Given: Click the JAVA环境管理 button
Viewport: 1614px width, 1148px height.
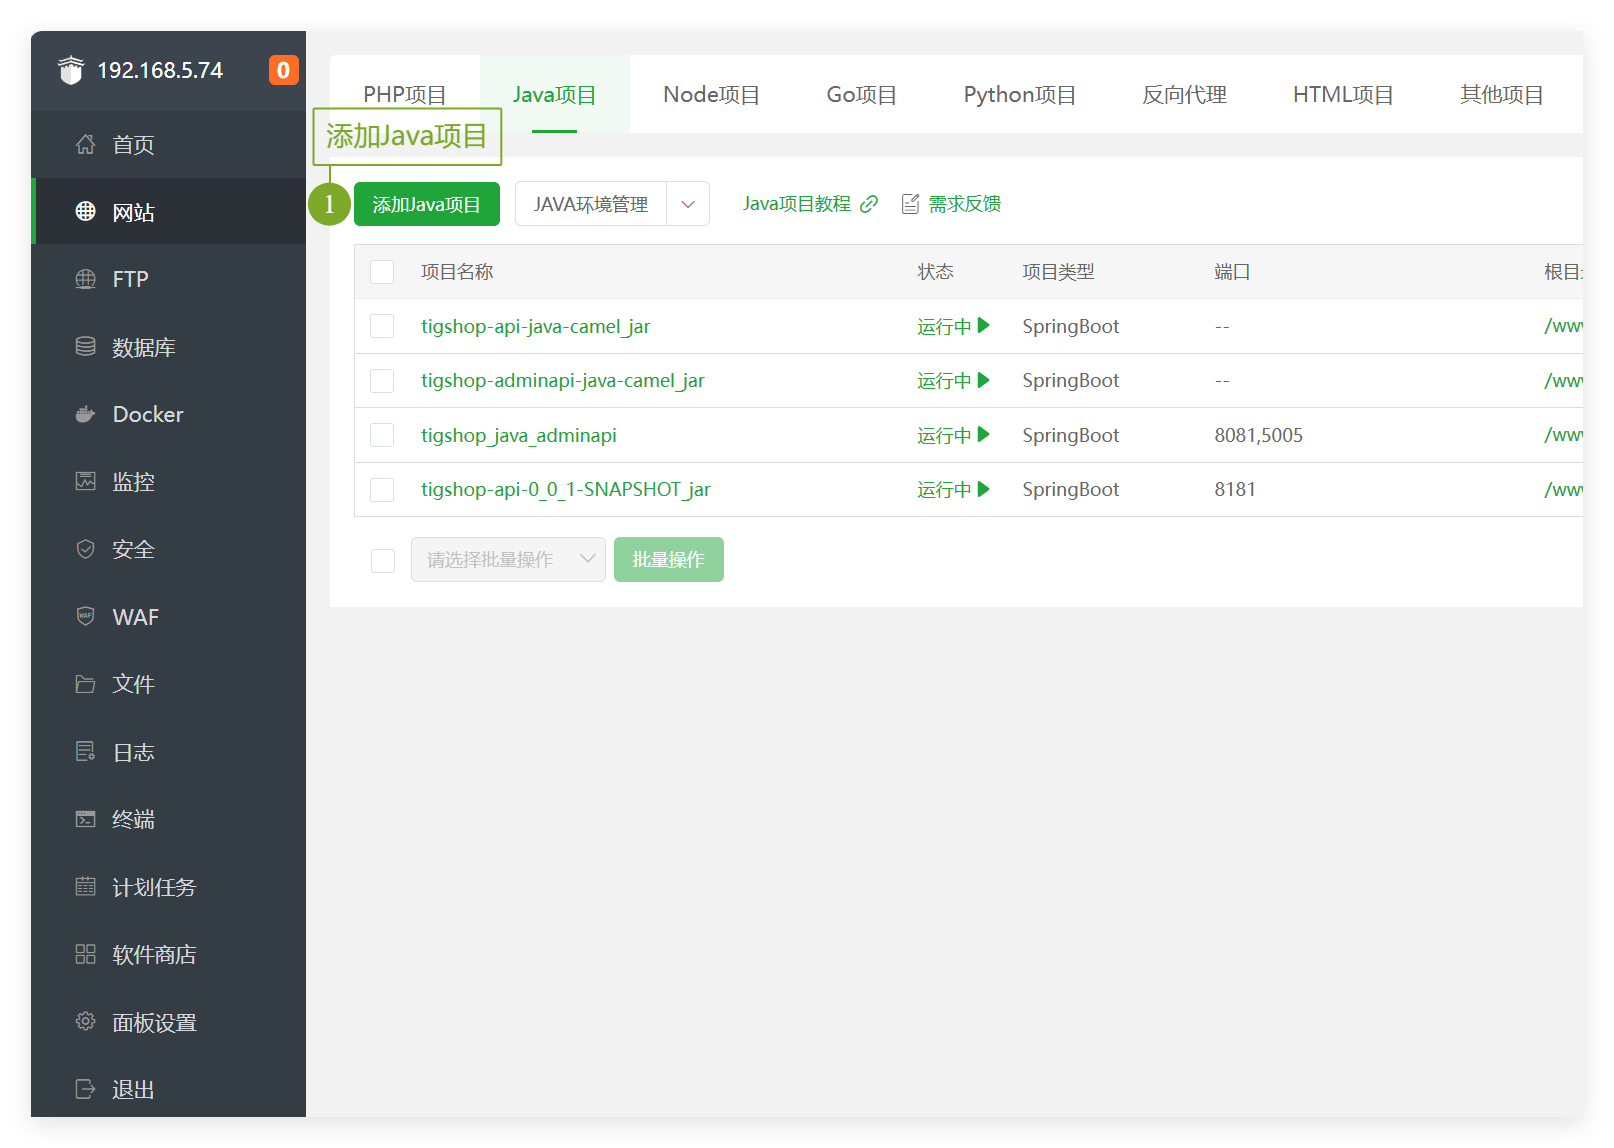Looking at the screenshot, I should pyautogui.click(x=591, y=204).
